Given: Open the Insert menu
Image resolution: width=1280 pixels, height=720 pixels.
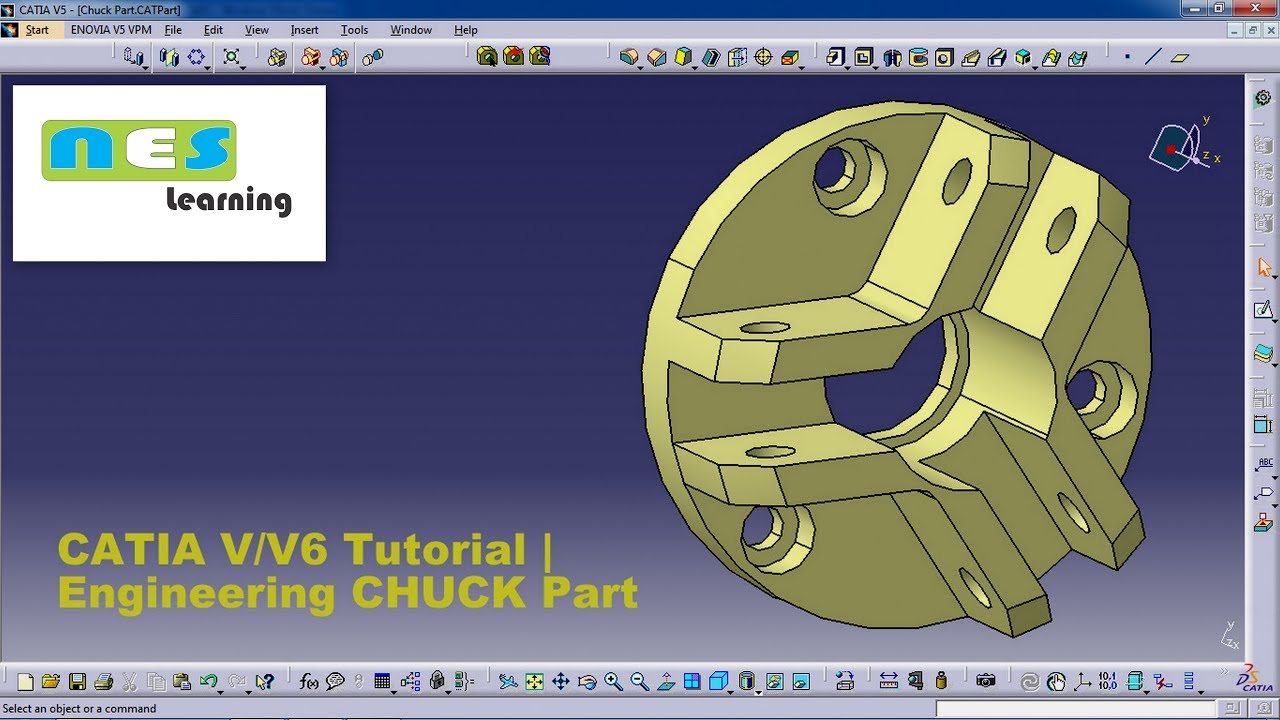Looking at the screenshot, I should pos(304,30).
